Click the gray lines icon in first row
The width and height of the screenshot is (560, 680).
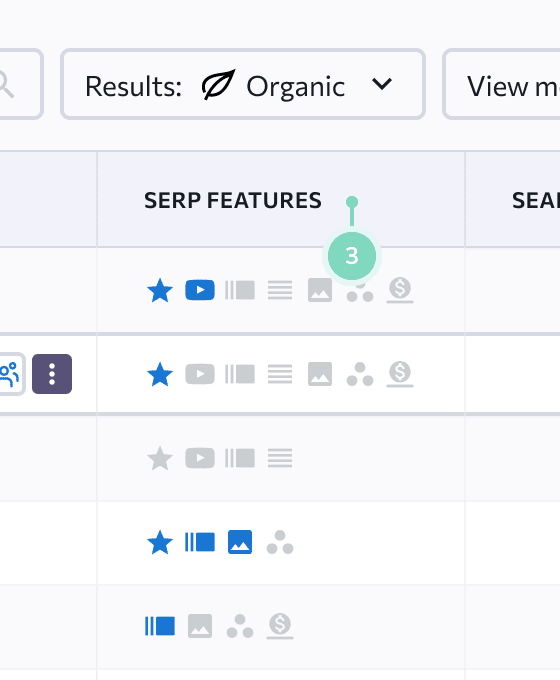pyautogui.click(x=280, y=290)
